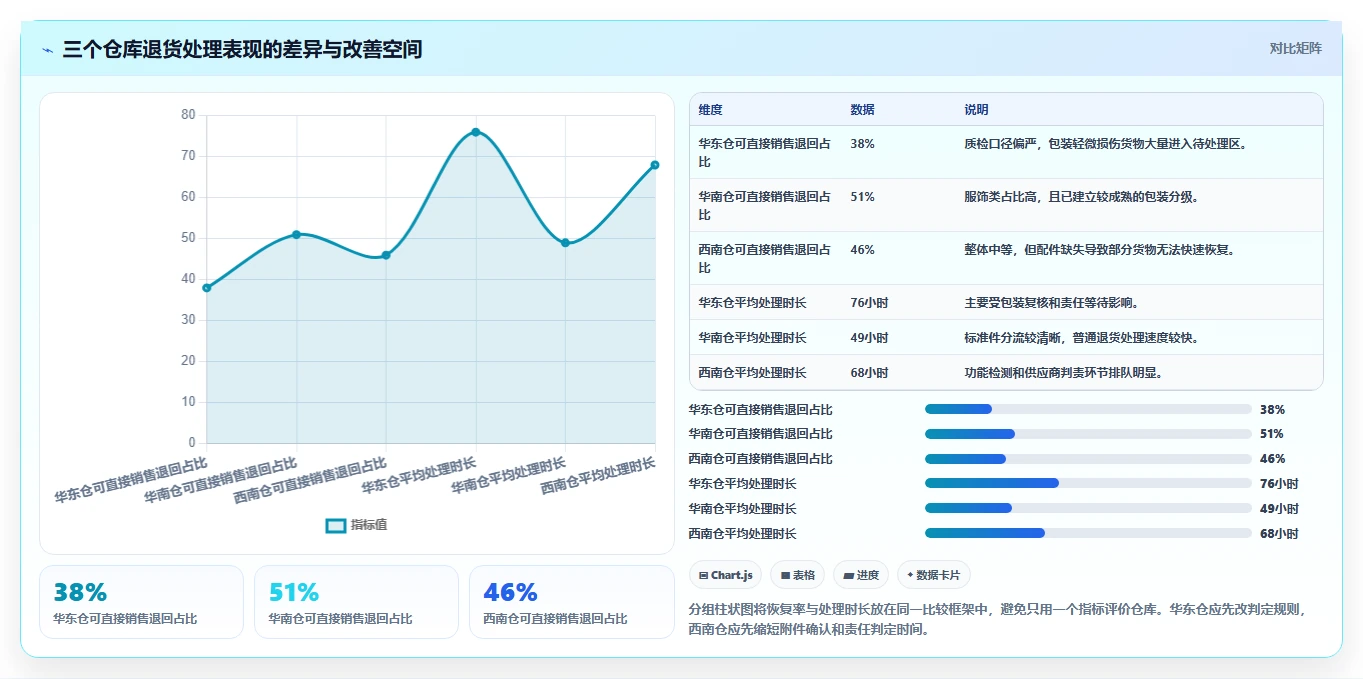The height and width of the screenshot is (679, 1363).
Task: Click the y-axis value 80
Action: pos(188,115)
